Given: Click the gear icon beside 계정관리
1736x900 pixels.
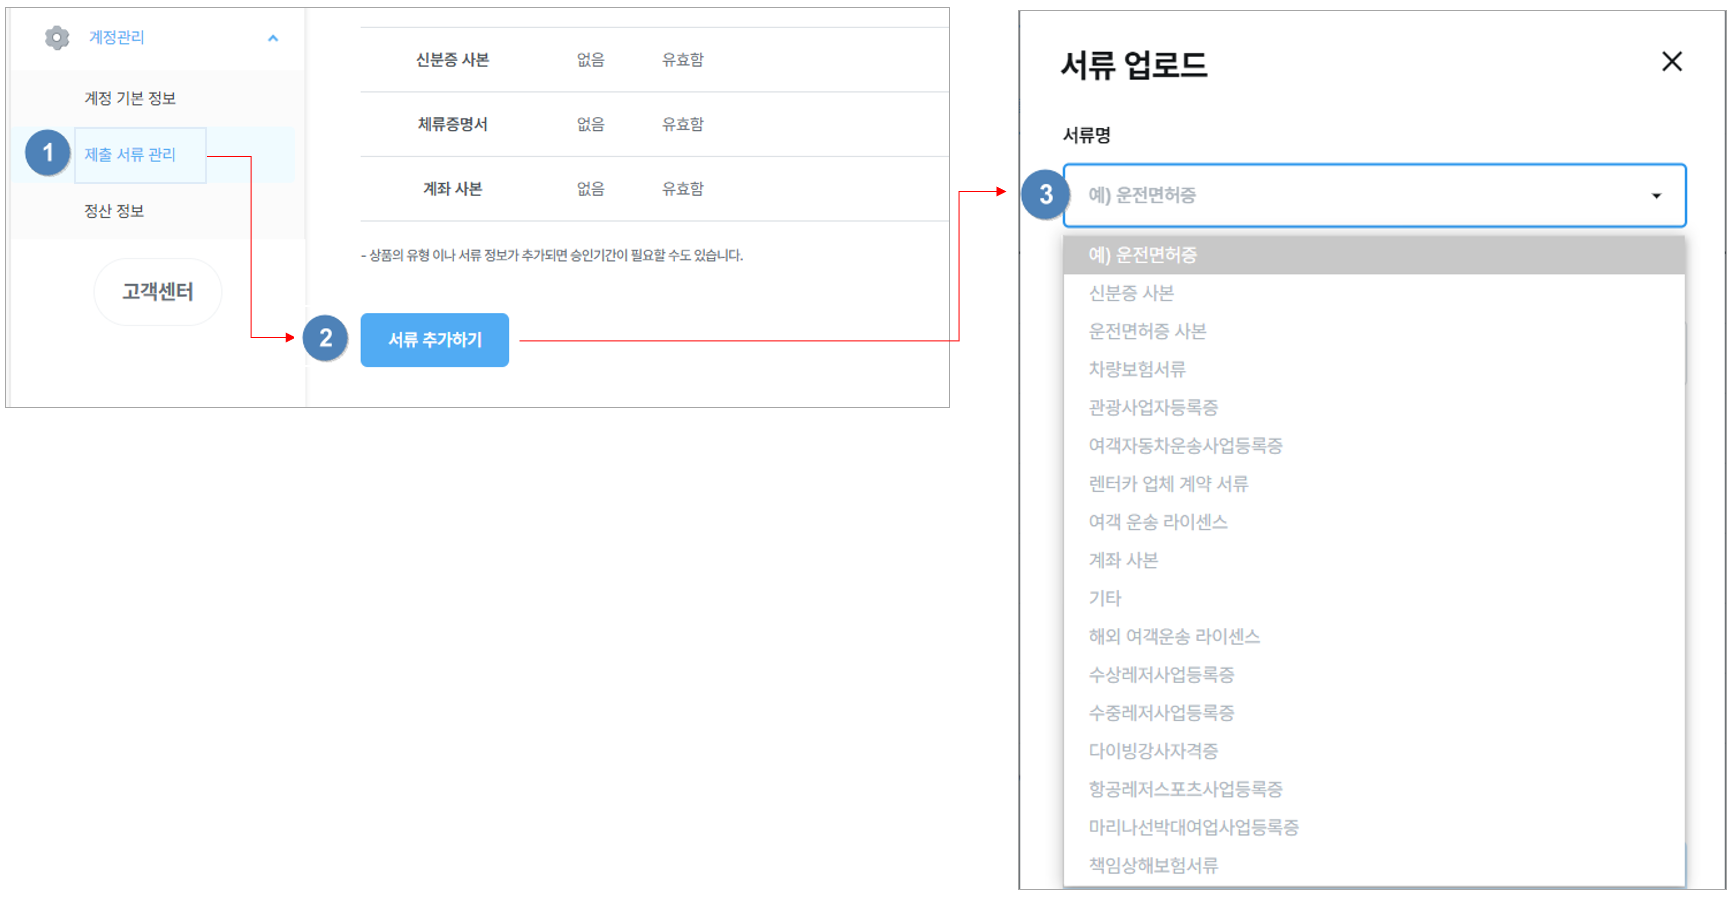Looking at the screenshot, I should [57, 38].
